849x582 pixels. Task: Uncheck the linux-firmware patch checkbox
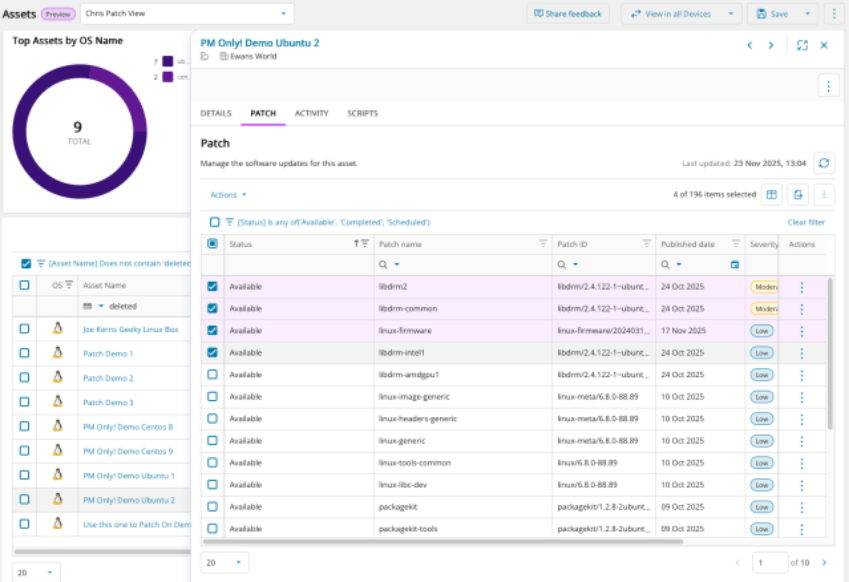click(x=212, y=331)
